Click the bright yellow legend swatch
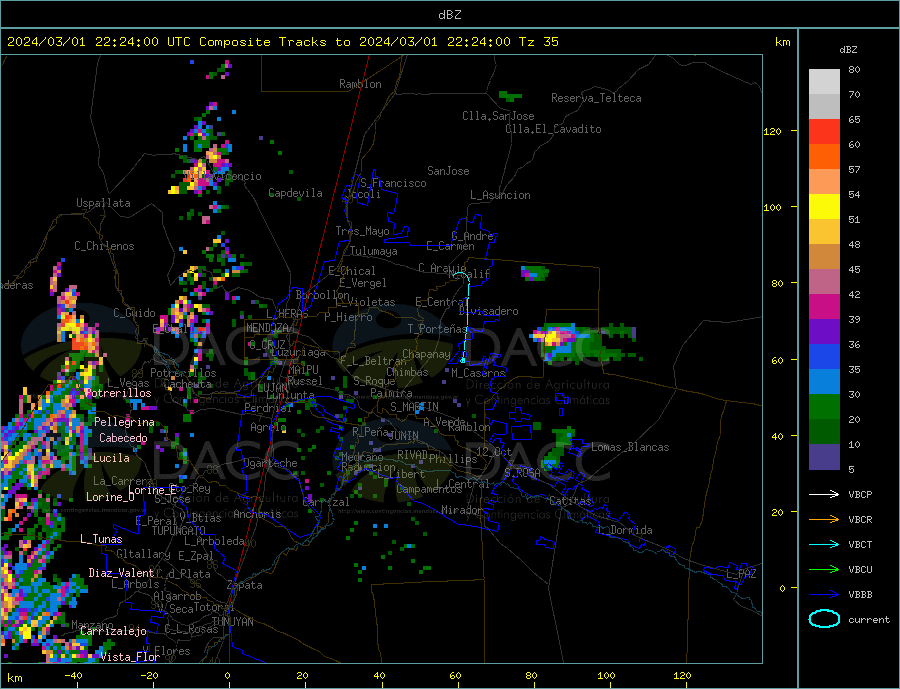This screenshot has height=689, width=900. point(824,207)
